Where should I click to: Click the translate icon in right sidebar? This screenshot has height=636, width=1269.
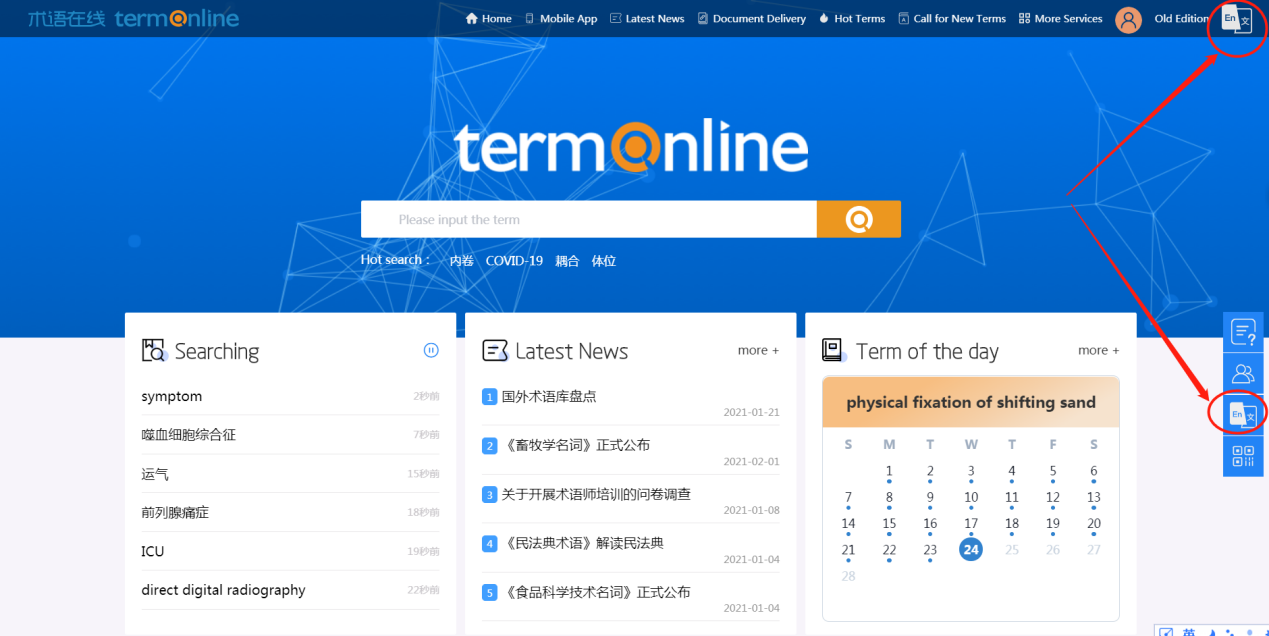coord(1242,414)
